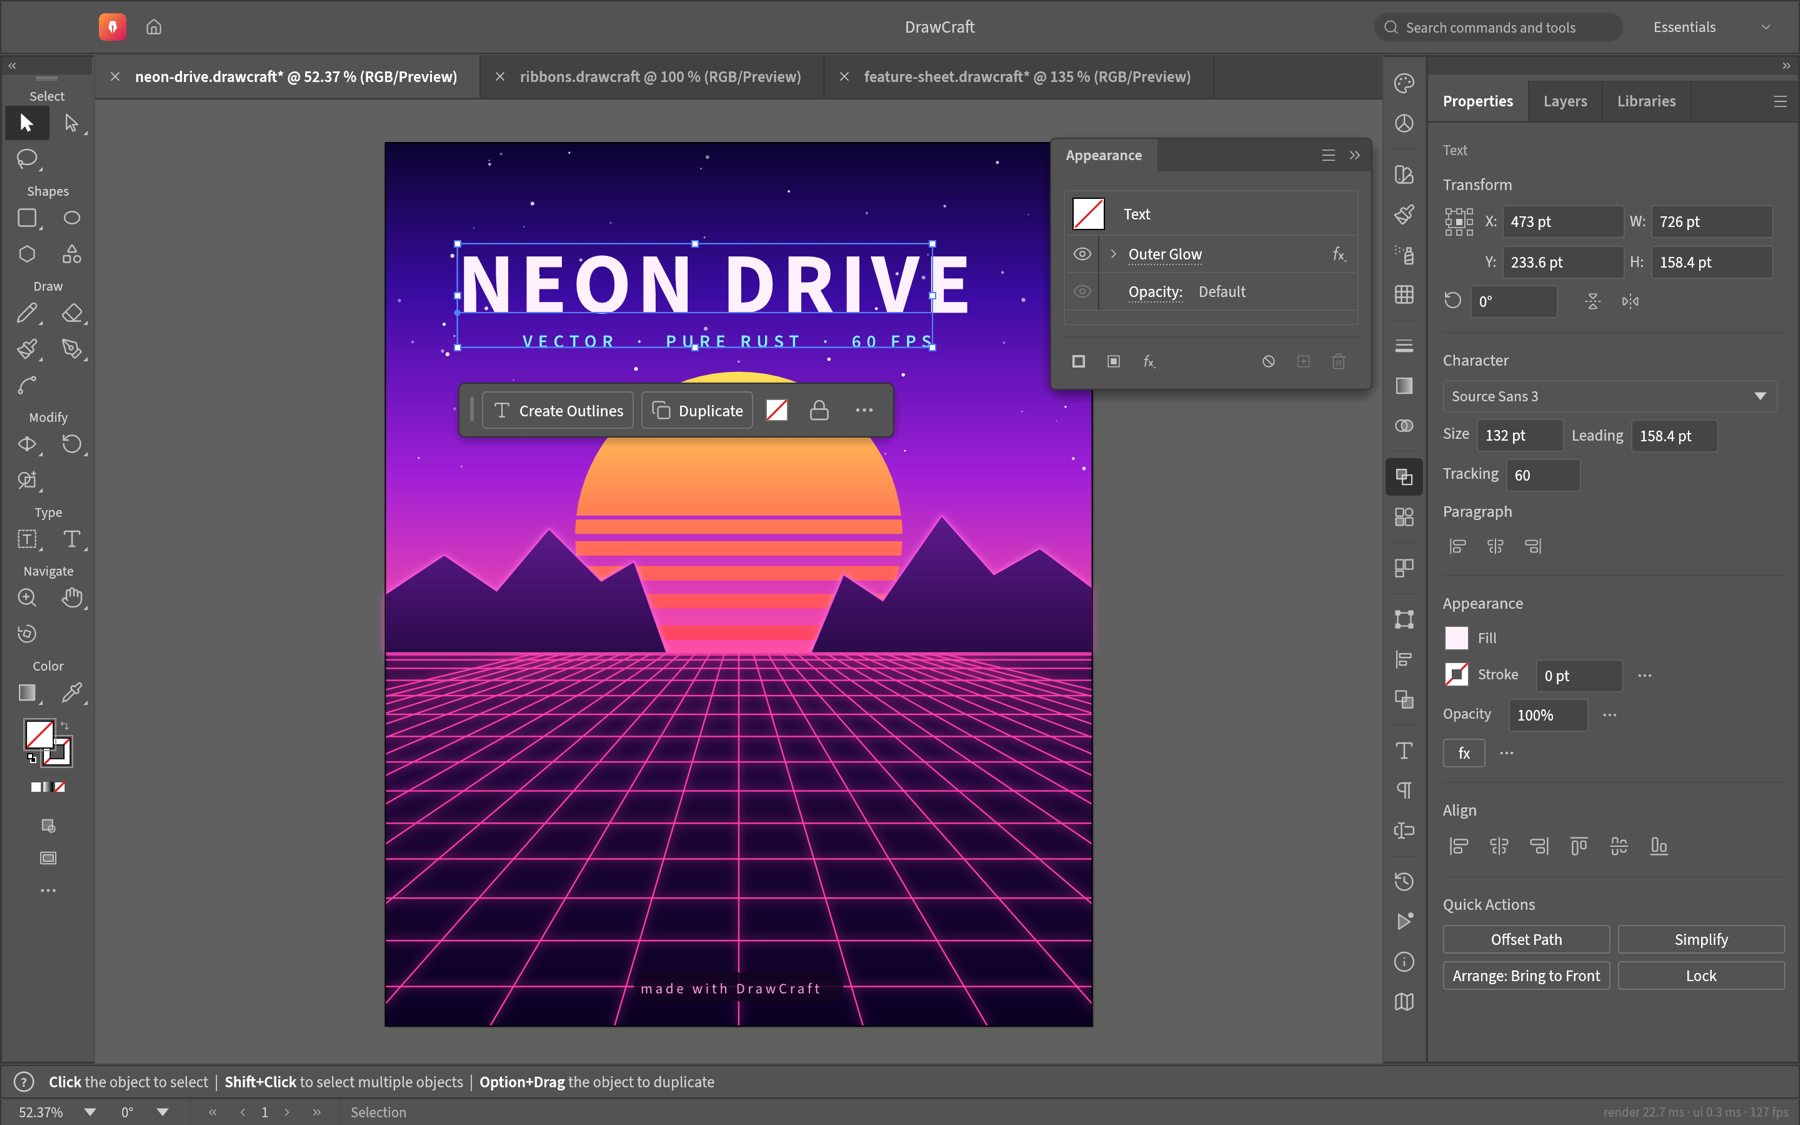This screenshot has width=1800, height=1125.
Task: Toggle visibility of the Outer Glow effect
Action: (1082, 254)
